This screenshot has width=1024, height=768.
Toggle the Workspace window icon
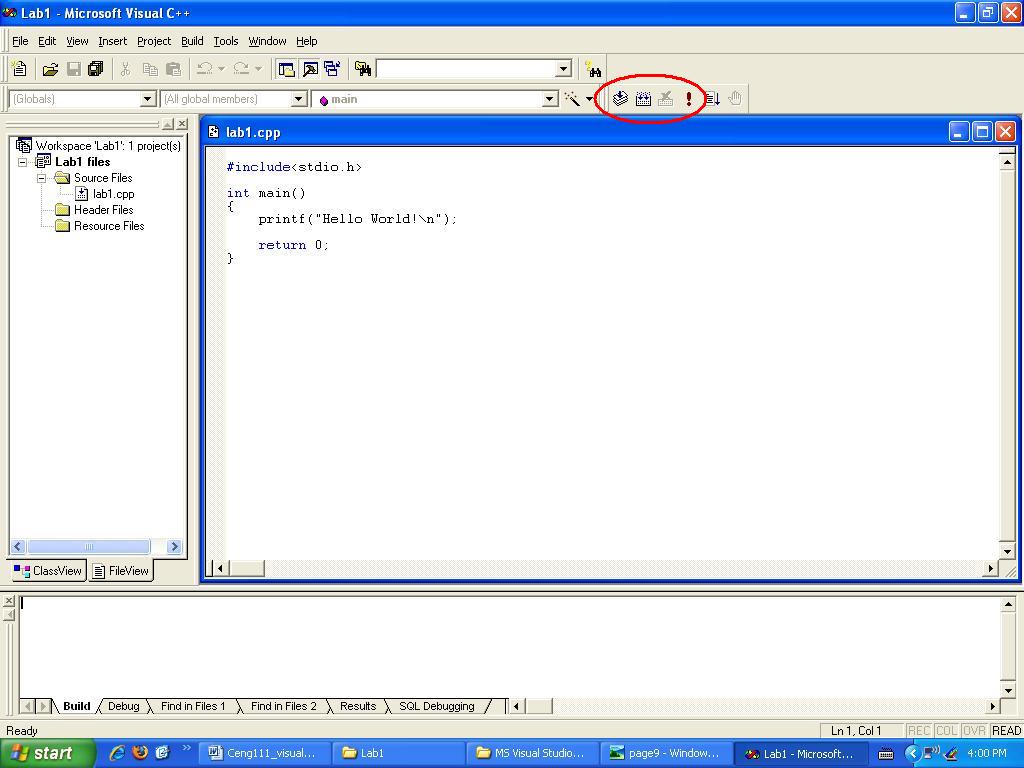(x=287, y=69)
